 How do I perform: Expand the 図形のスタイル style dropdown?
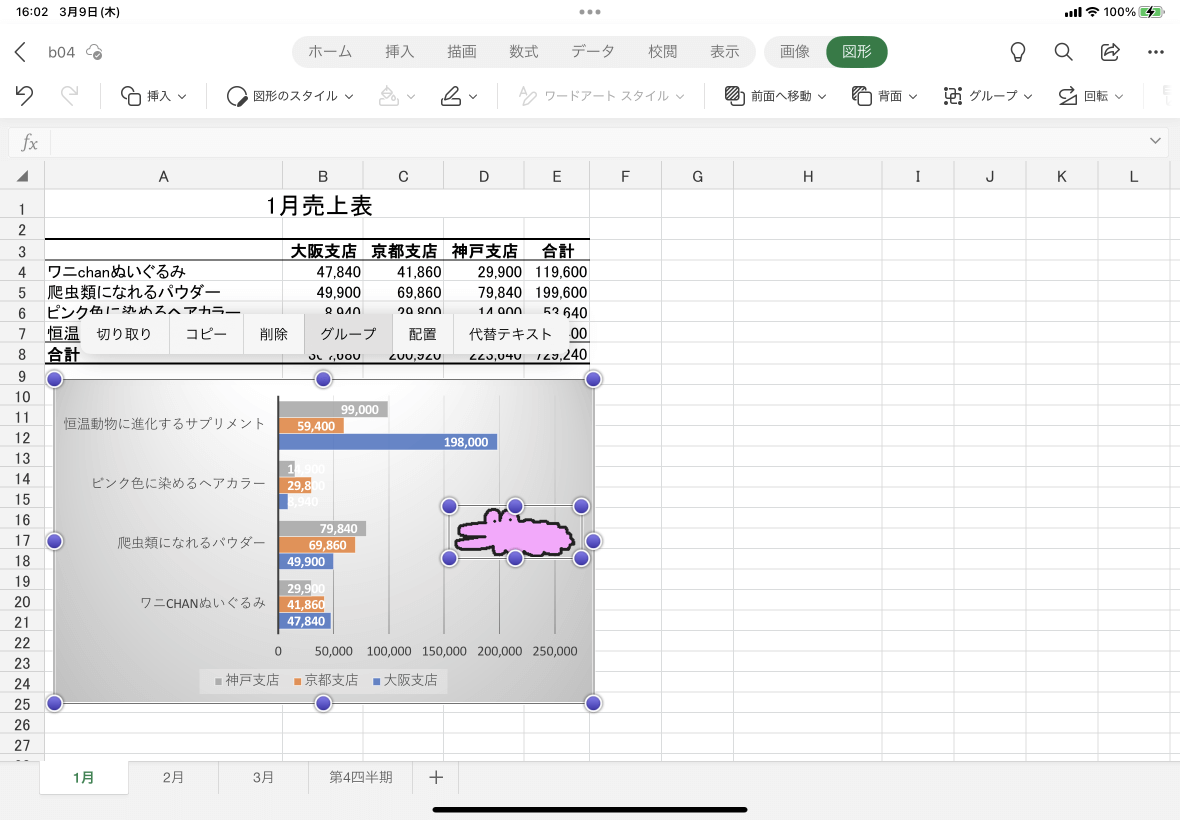(289, 95)
